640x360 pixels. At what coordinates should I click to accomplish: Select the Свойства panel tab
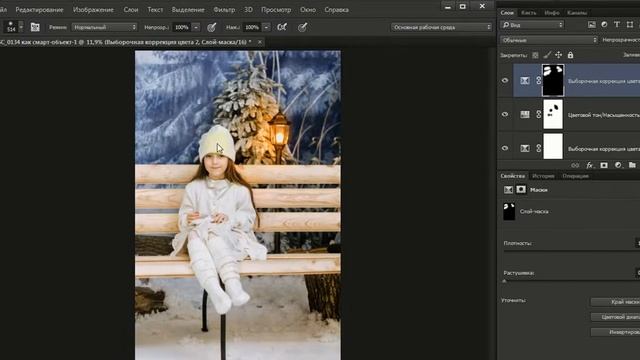pos(513,176)
